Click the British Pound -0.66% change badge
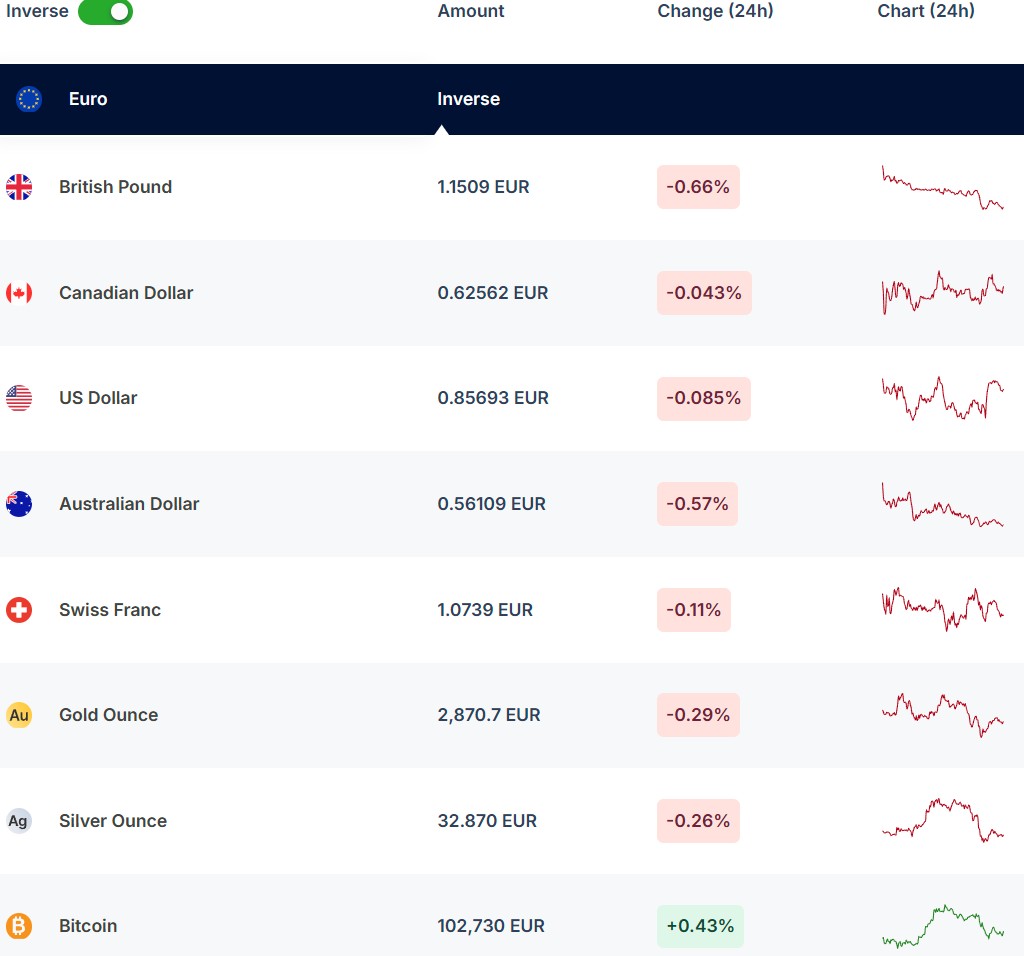This screenshot has width=1024, height=956. click(x=698, y=187)
